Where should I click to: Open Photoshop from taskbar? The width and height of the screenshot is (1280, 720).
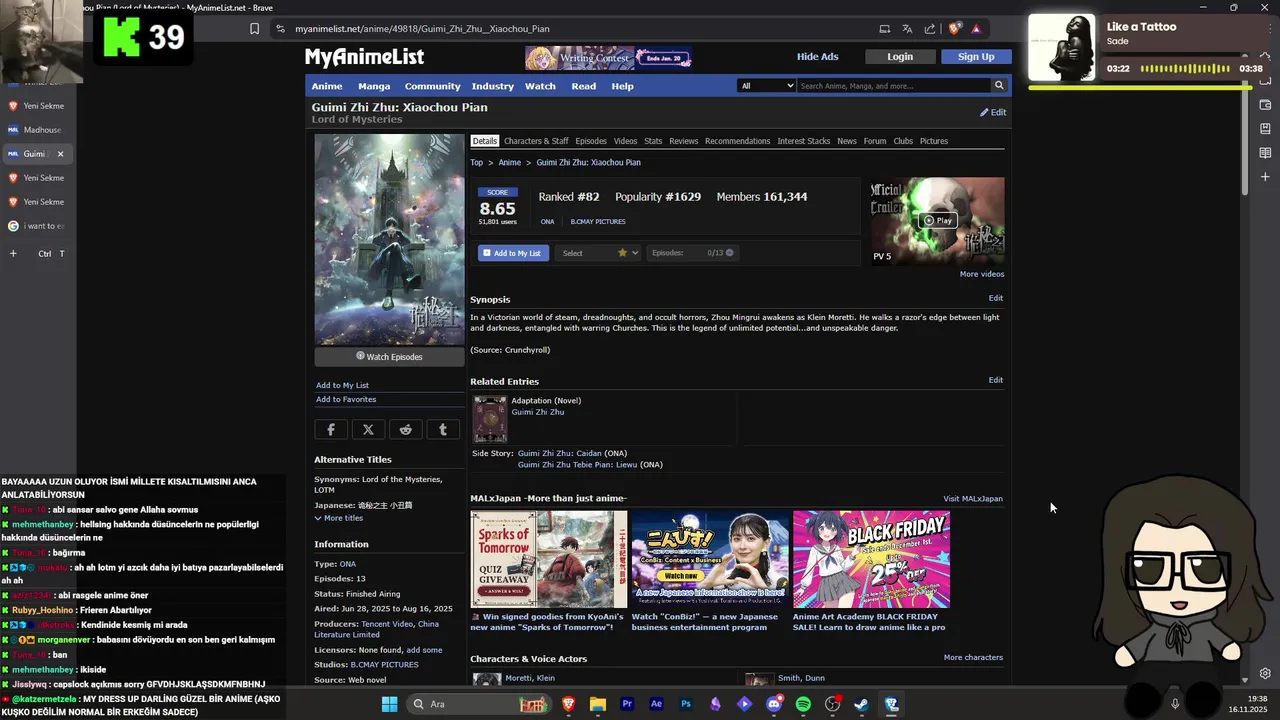[686, 704]
